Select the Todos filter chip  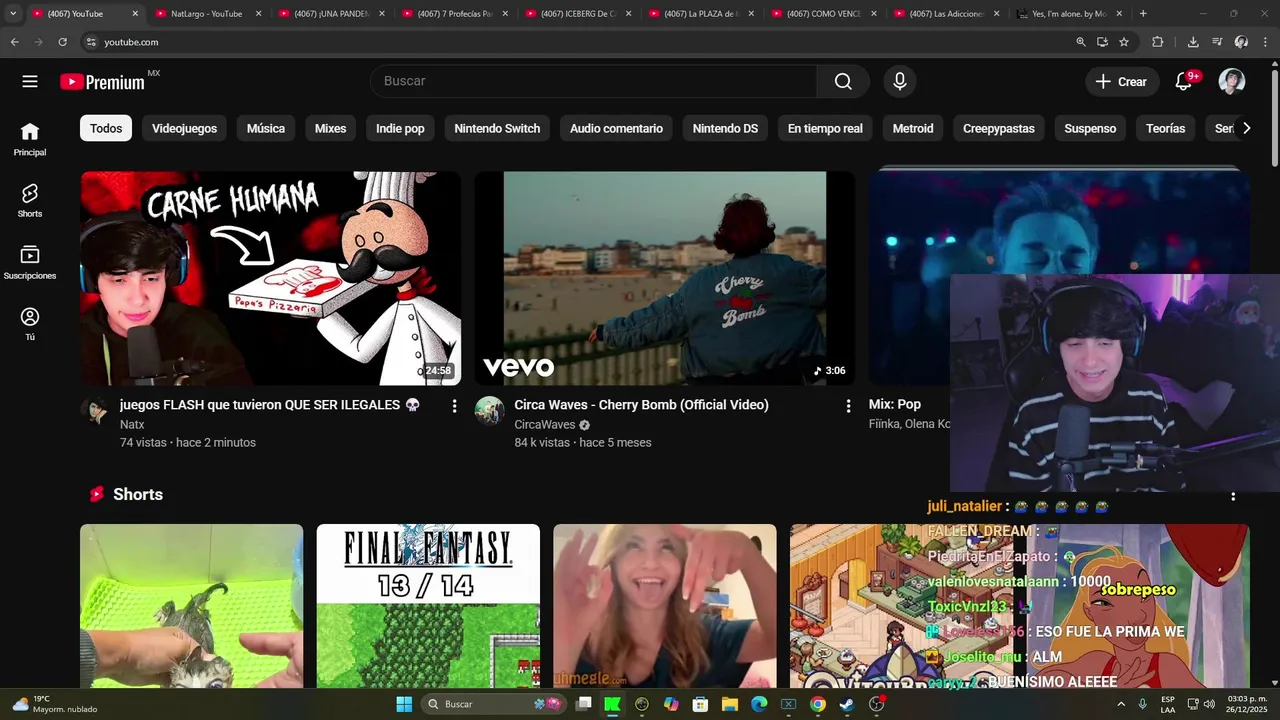coord(106,128)
